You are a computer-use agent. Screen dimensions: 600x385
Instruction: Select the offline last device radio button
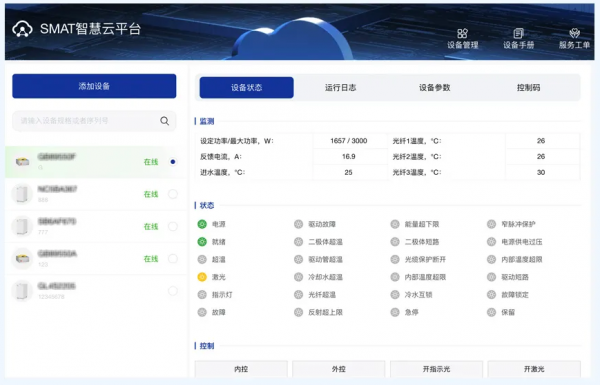point(173,291)
